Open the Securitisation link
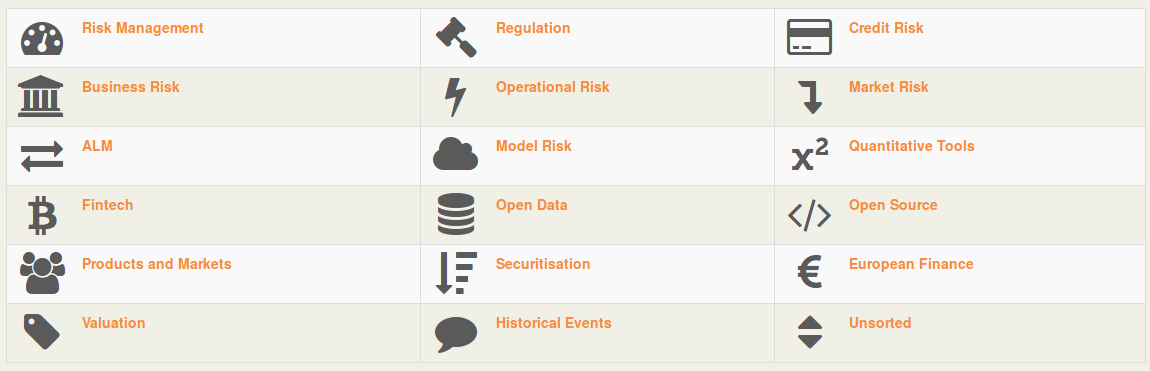The height and width of the screenshot is (371, 1150). pyautogui.click(x=543, y=264)
